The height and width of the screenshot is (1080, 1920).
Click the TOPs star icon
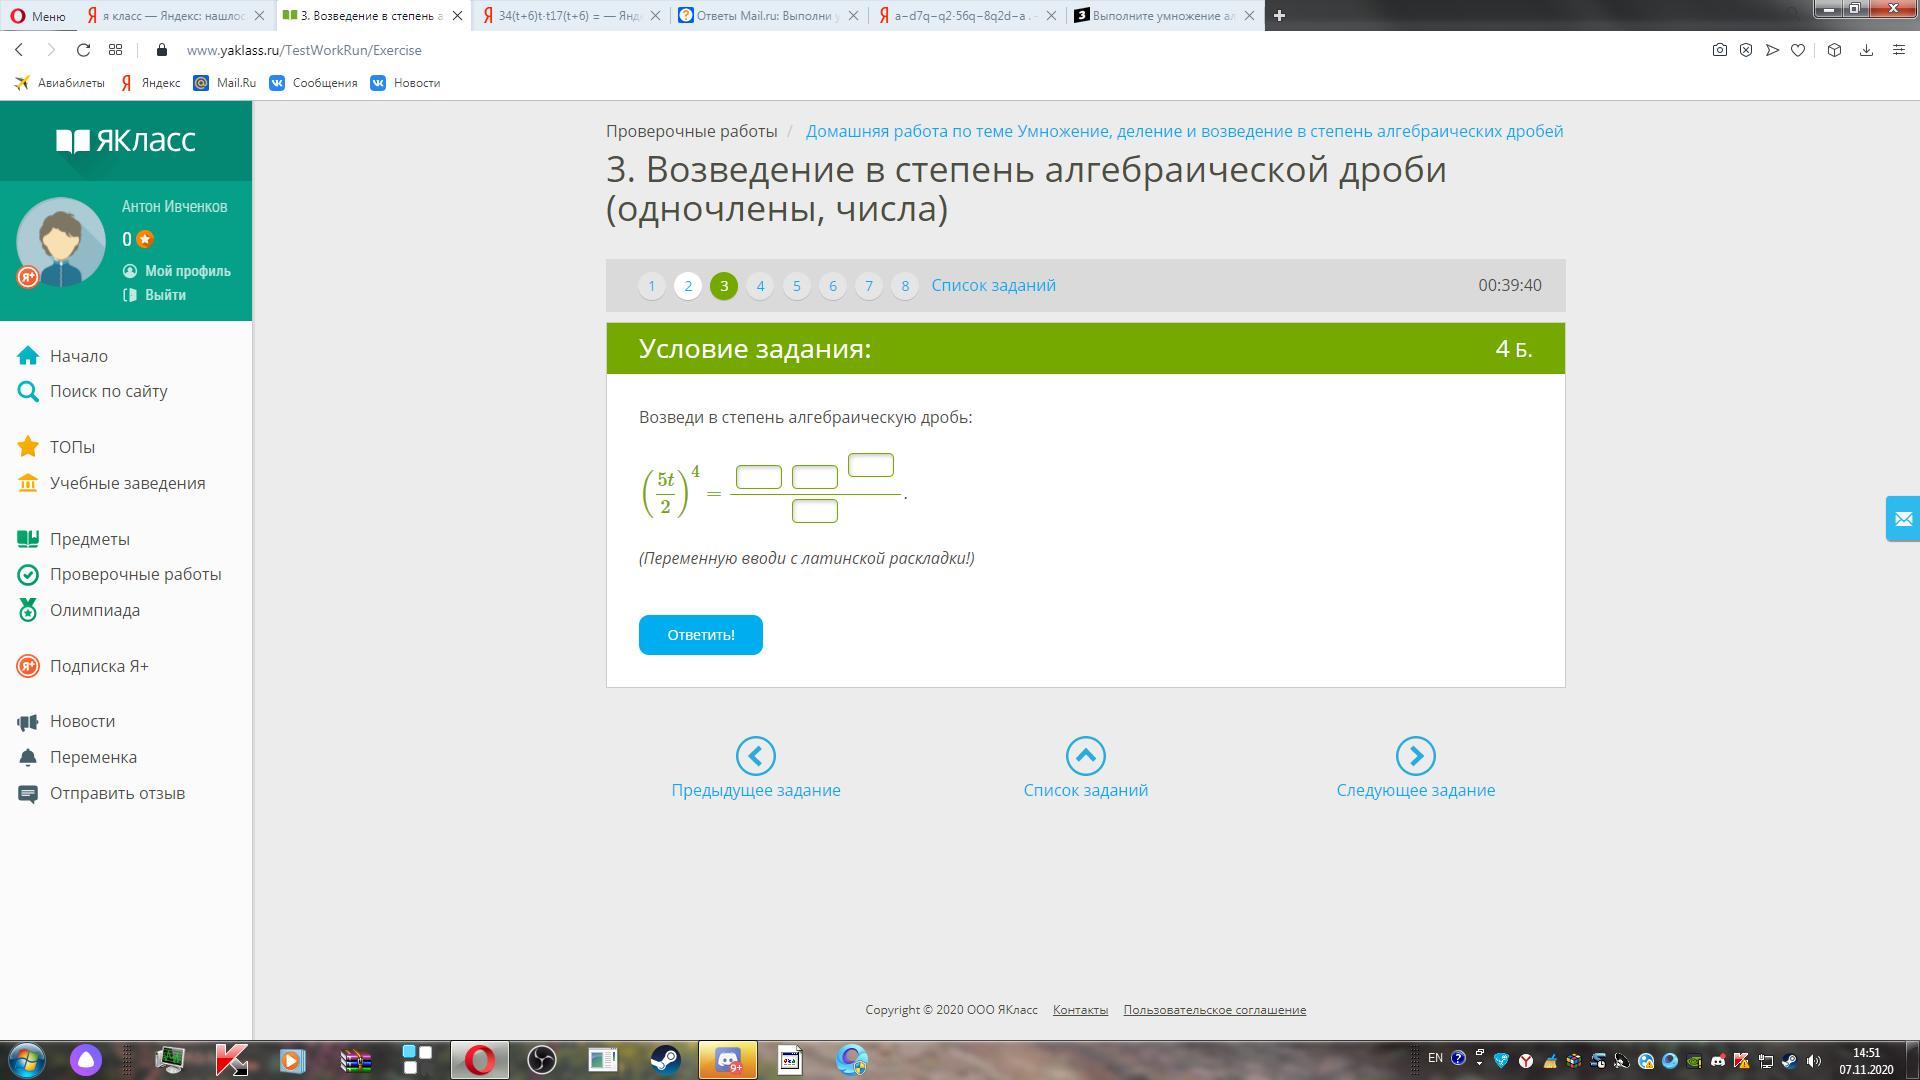[x=28, y=447]
